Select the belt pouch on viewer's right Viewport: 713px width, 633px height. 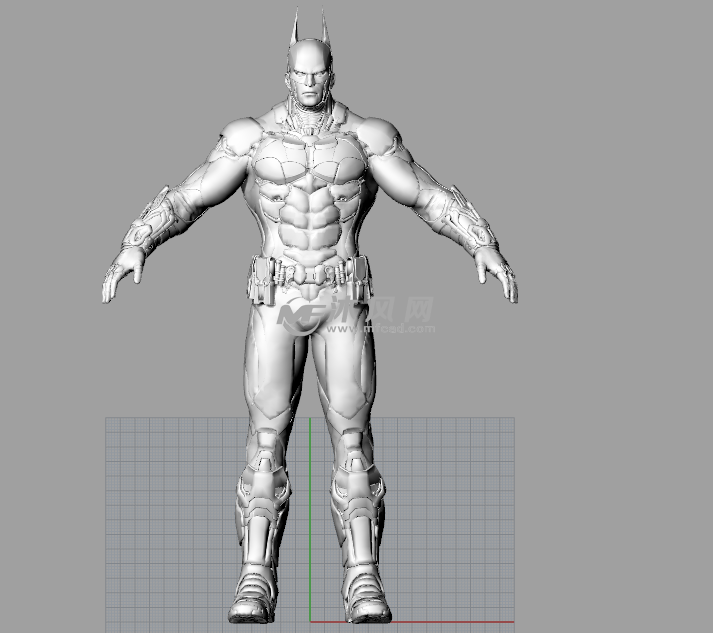pyautogui.click(x=357, y=272)
